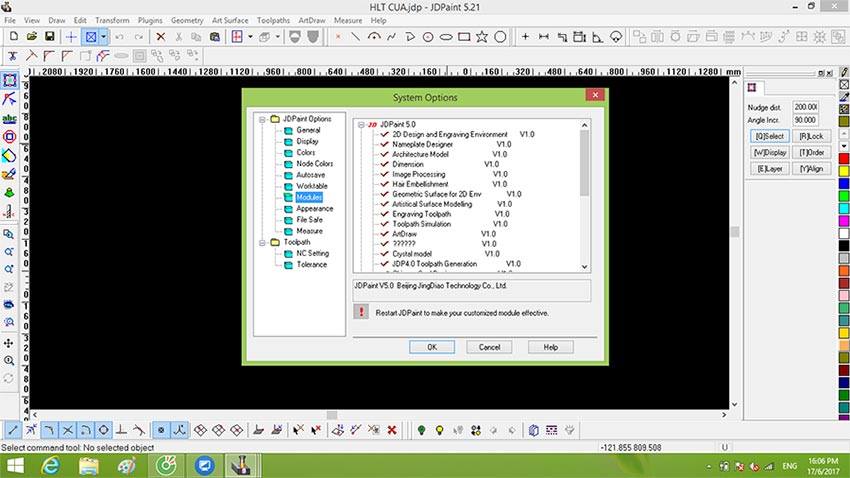The image size is (850, 478).
Task: Click the paste icon in top toolbar
Action: click(215, 37)
